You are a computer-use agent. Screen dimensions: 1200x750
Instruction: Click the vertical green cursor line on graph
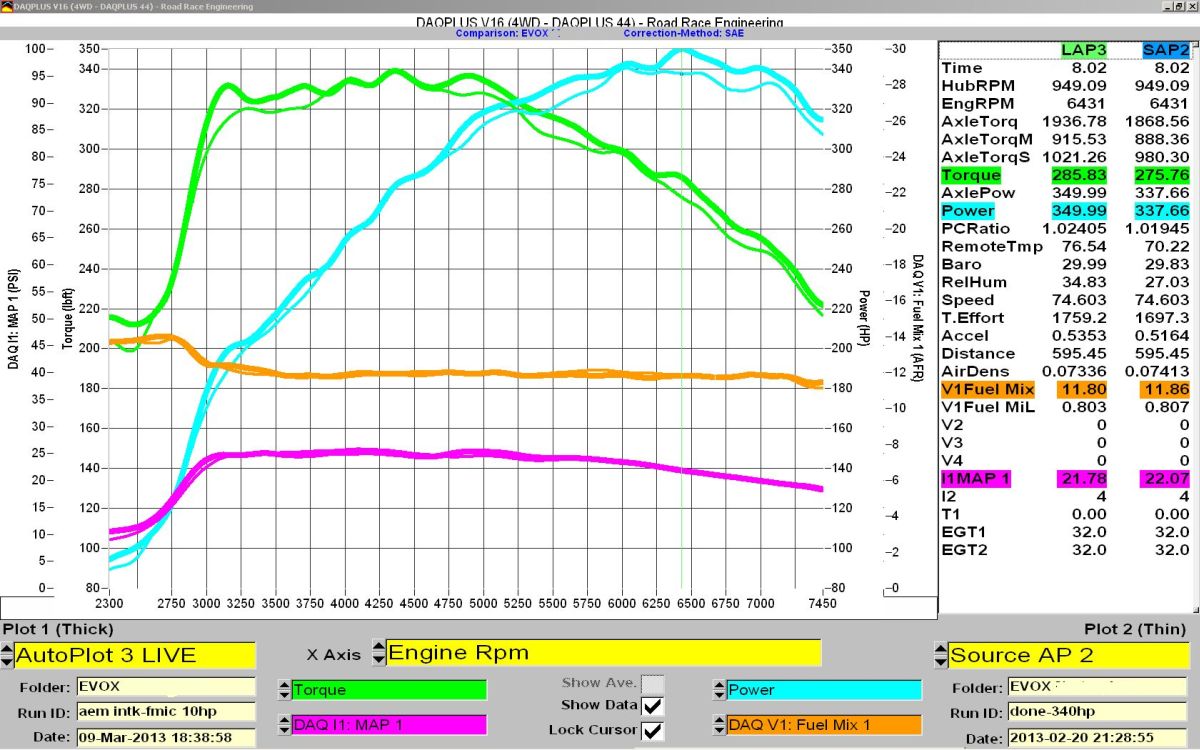pos(682,320)
